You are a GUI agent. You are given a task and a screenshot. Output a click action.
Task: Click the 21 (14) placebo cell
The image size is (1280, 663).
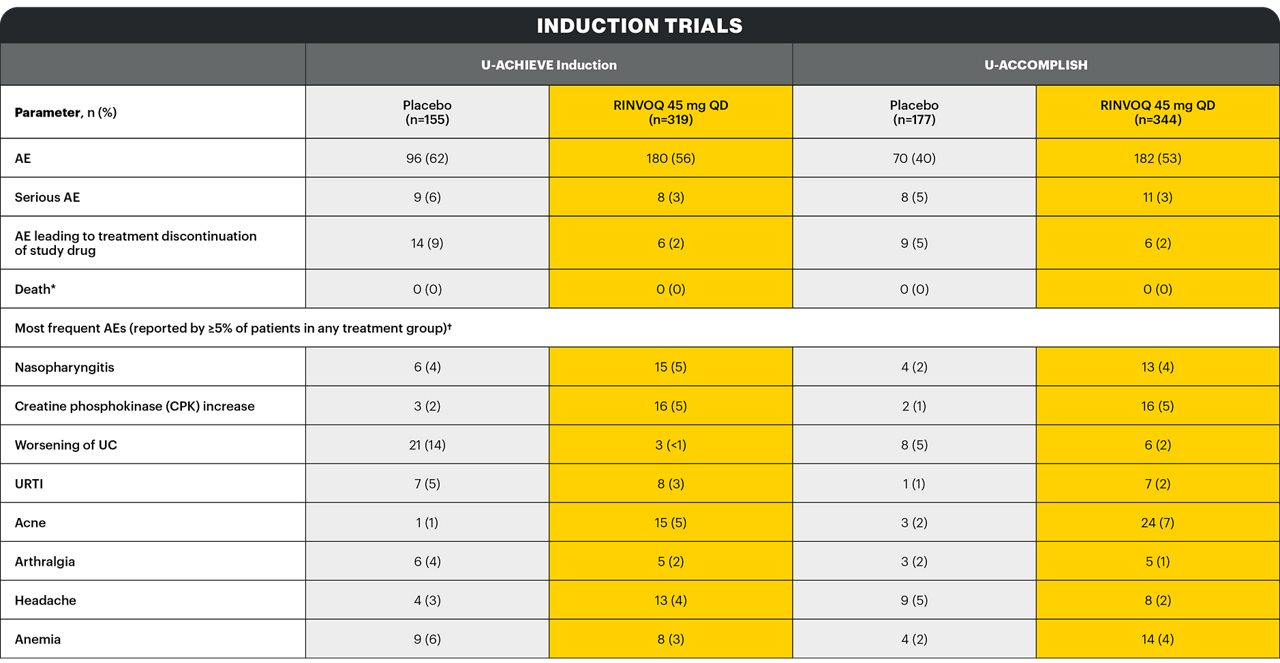click(x=427, y=445)
